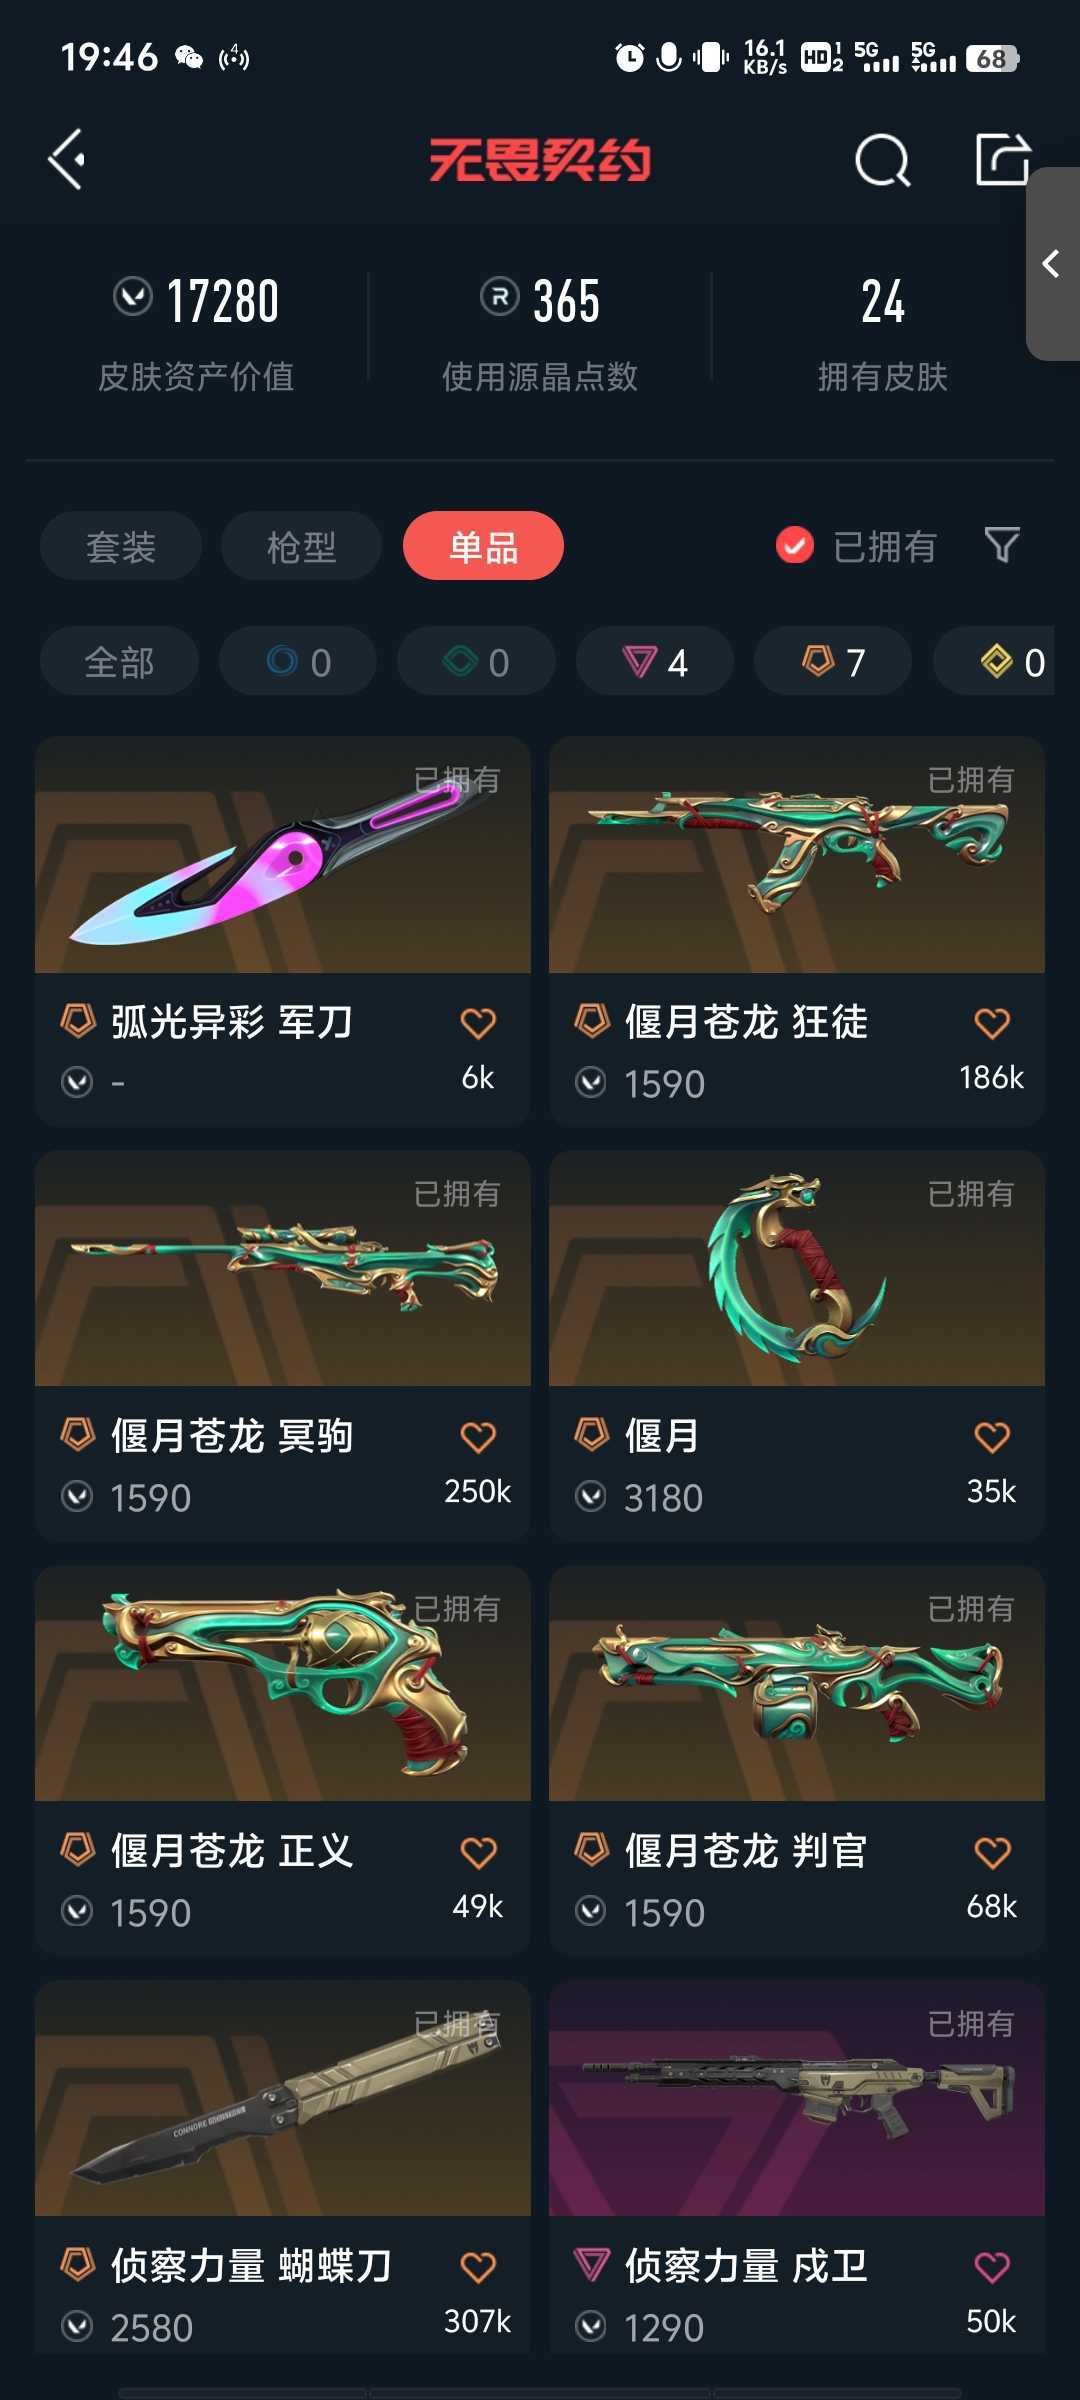The width and height of the screenshot is (1080, 2400).
Task: Tap the back arrow icon
Action: click(68, 160)
